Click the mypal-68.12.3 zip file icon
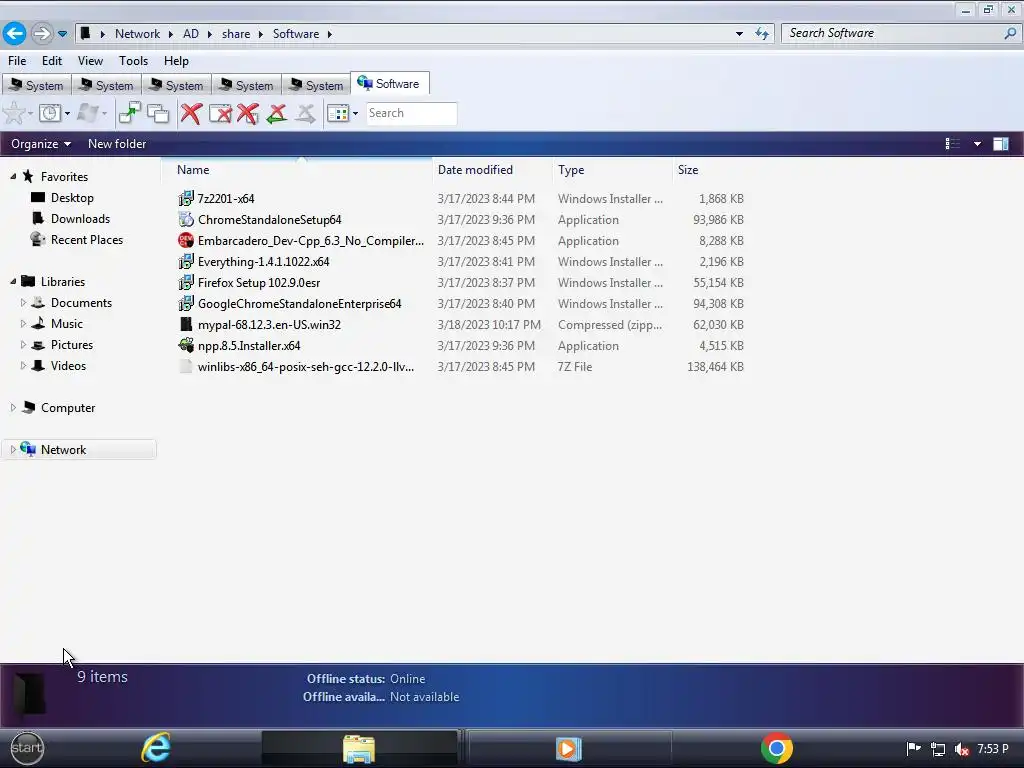Image resolution: width=1024 pixels, height=768 pixels. click(x=186, y=325)
